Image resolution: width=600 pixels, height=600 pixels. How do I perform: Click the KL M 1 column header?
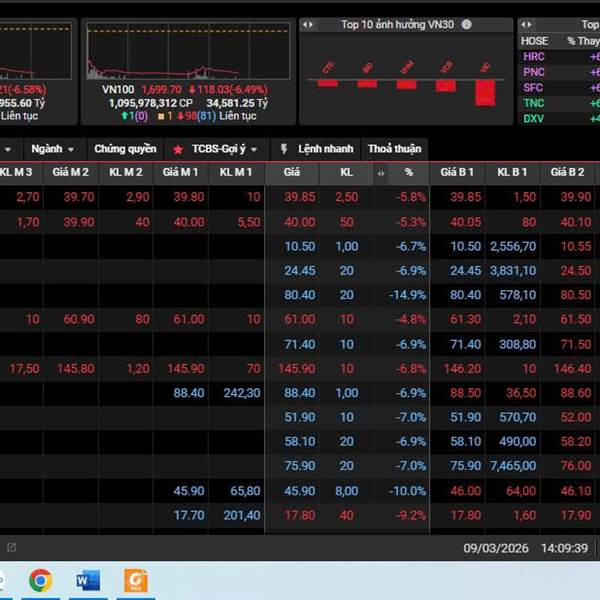click(x=236, y=172)
